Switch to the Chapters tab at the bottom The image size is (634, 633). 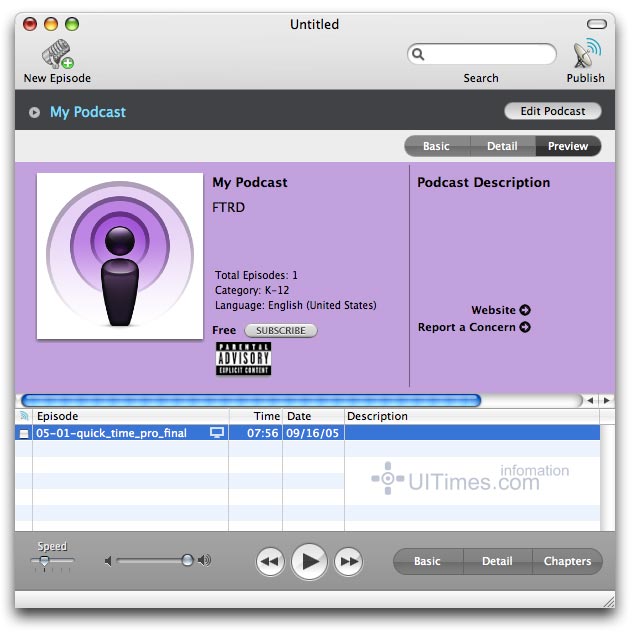tap(567, 561)
